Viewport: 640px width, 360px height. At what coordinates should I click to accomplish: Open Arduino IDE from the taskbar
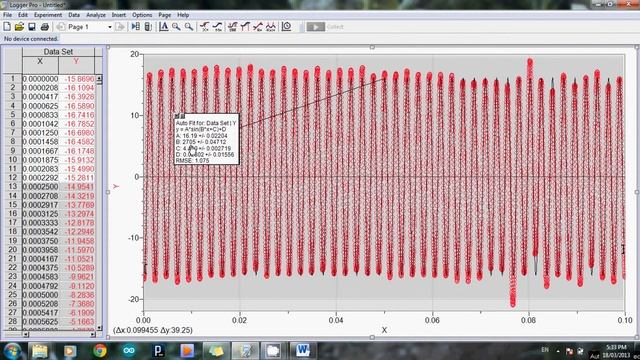click(x=129, y=351)
